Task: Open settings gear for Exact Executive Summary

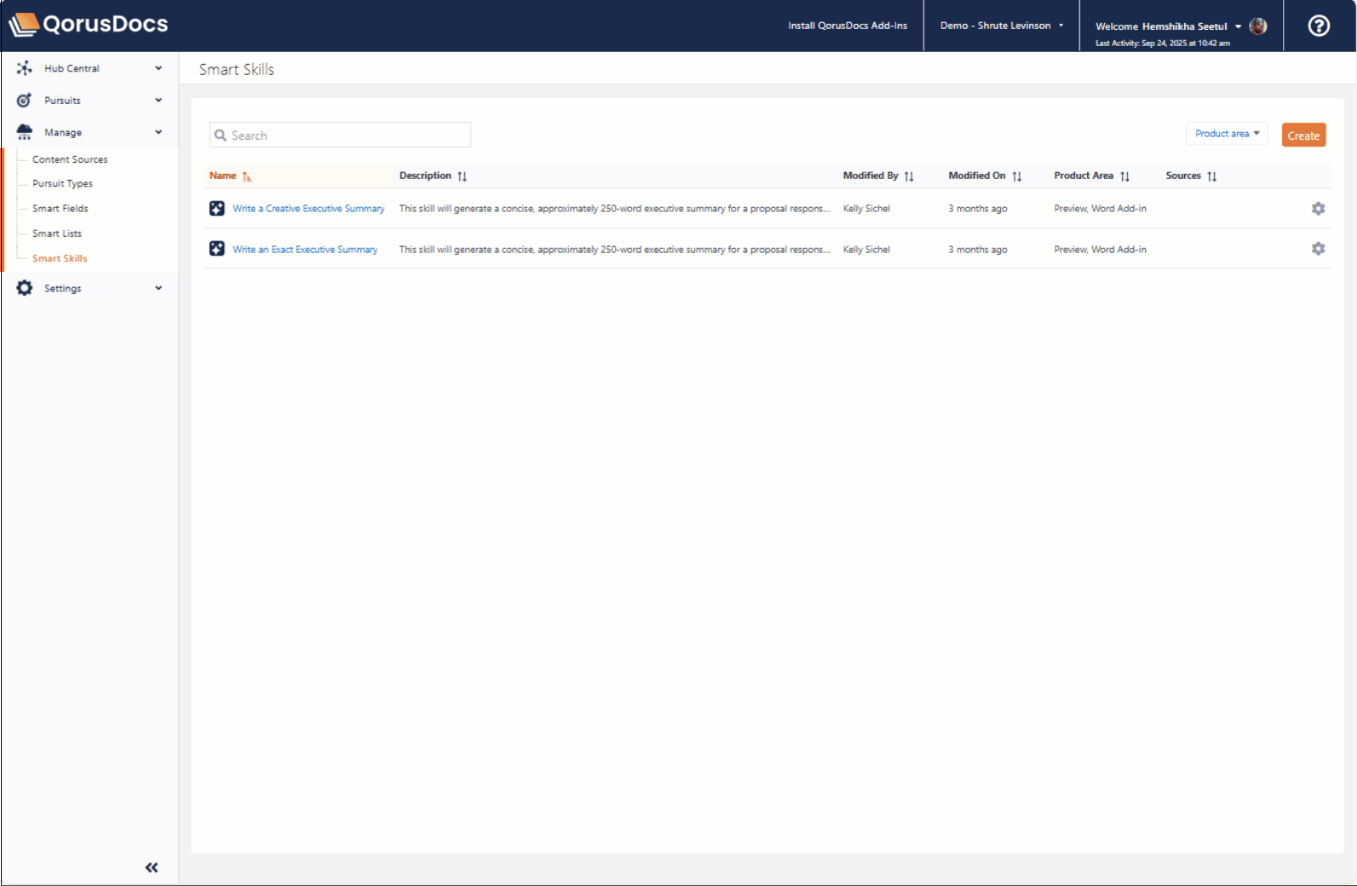Action: pyautogui.click(x=1318, y=248)
